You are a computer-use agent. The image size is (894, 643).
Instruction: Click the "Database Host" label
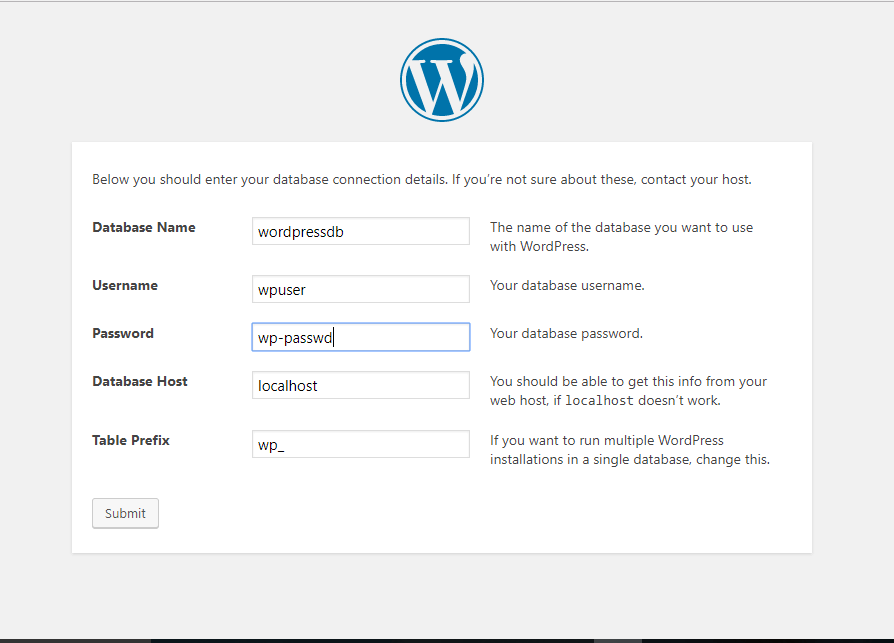(x=140, y=381)
